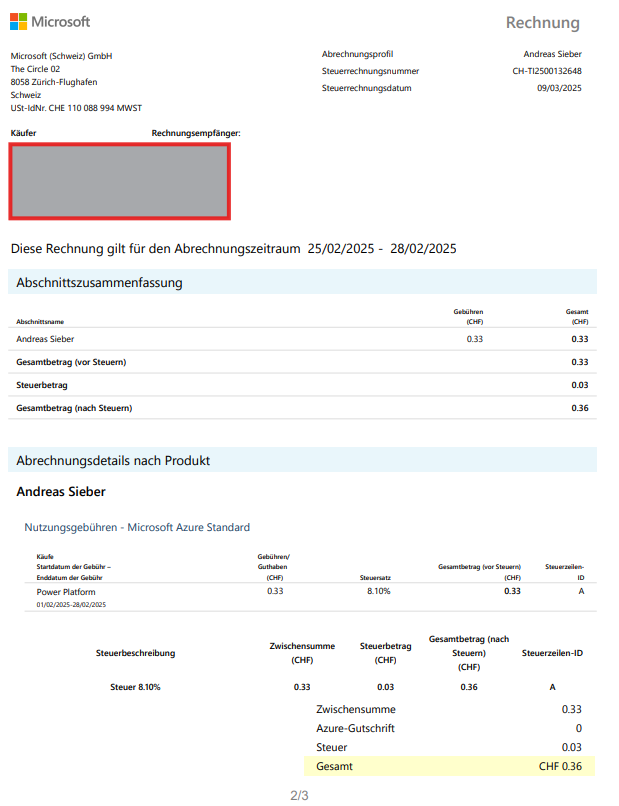The height and width of the screenshot is (806, 619).
Task: Click the 0.03 value in summary Steuerbetrag row
Action: click(580, 385)
